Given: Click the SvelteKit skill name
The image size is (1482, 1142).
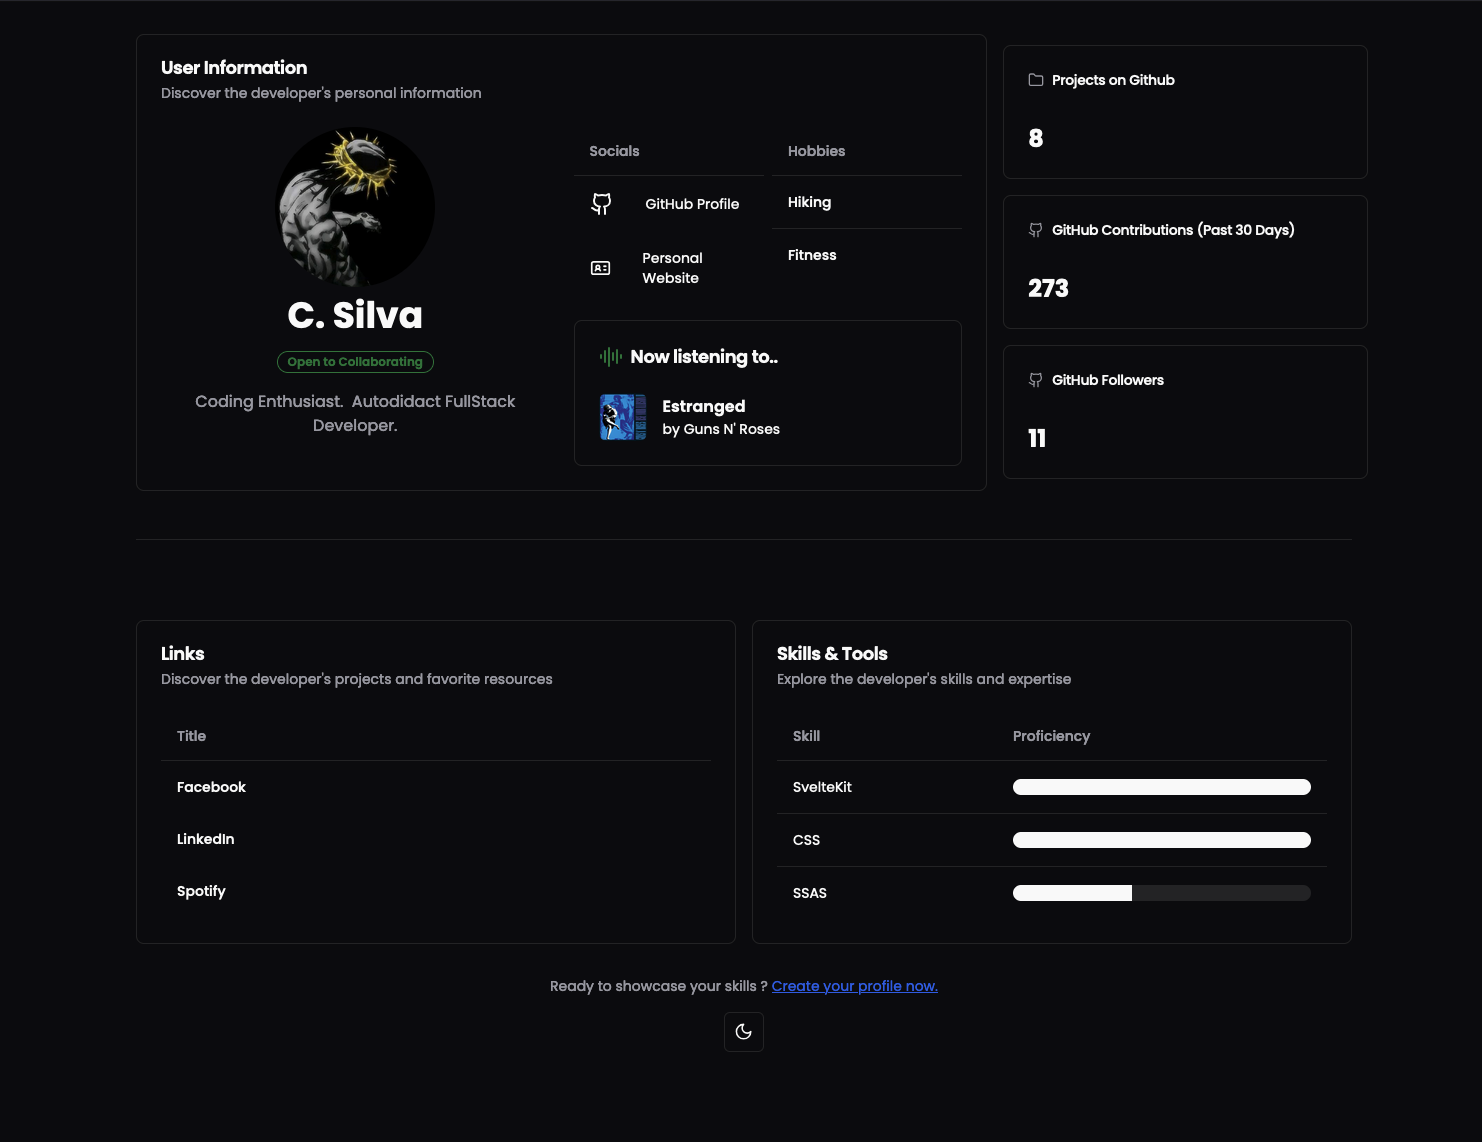Looking at the screenshot, I should point(822,787).
